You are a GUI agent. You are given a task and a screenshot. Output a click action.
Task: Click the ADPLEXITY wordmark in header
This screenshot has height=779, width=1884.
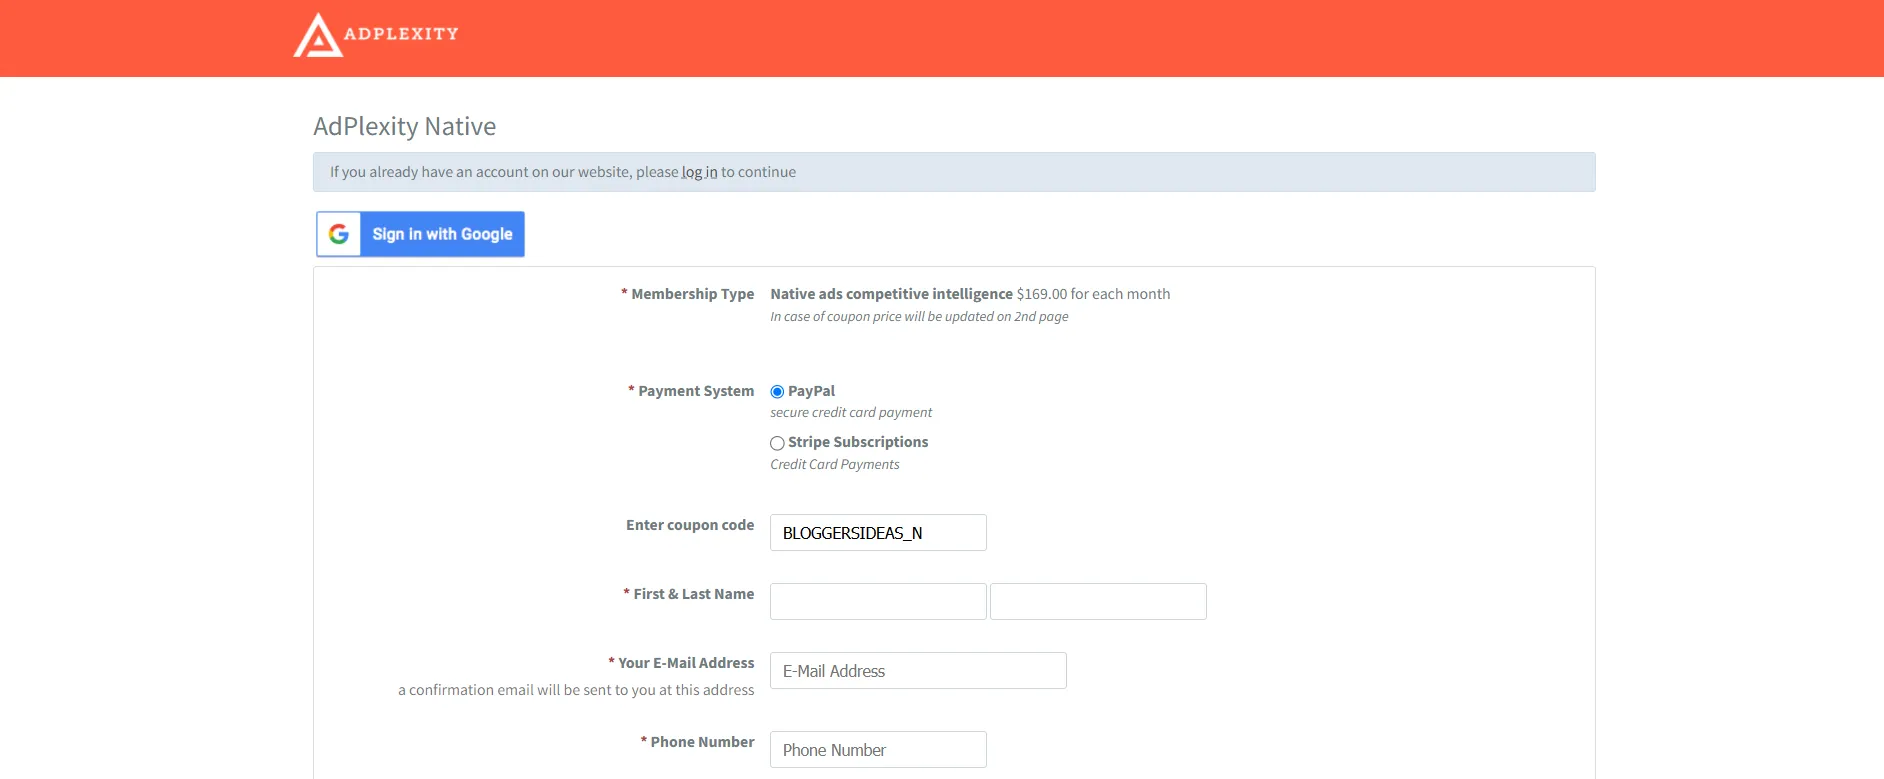(401, 34)
